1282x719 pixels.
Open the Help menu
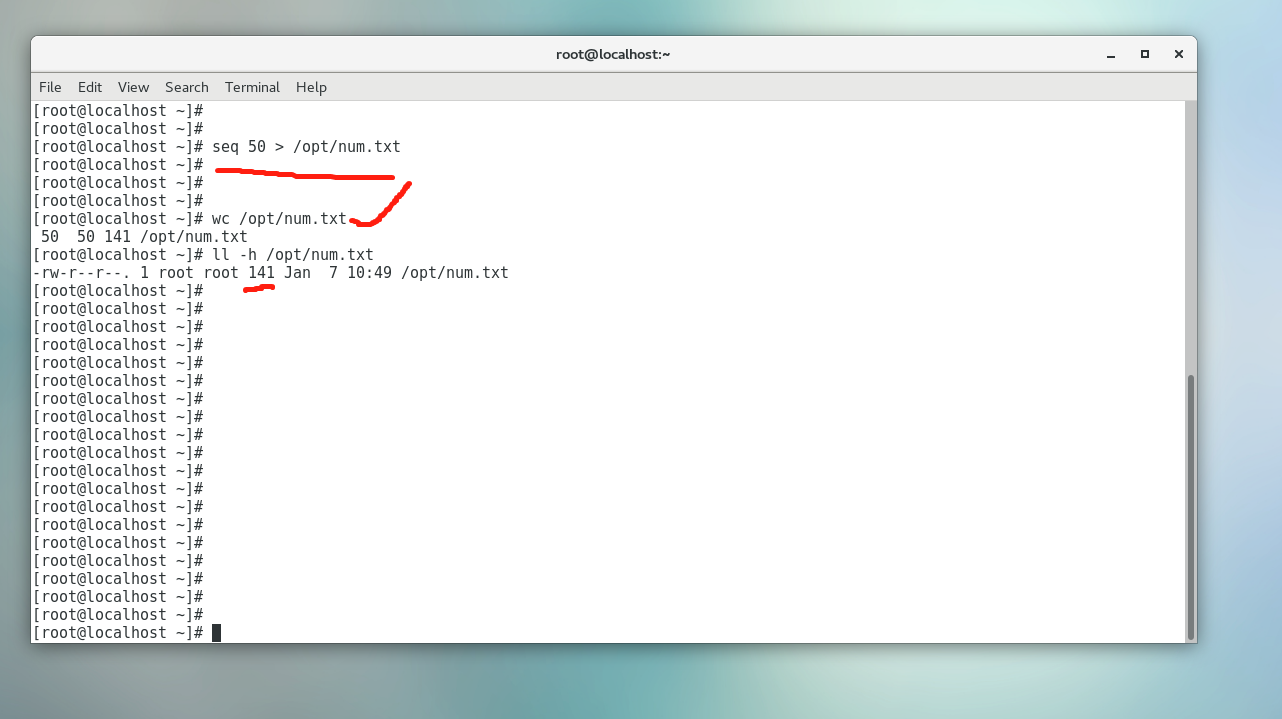click(311, 87)
